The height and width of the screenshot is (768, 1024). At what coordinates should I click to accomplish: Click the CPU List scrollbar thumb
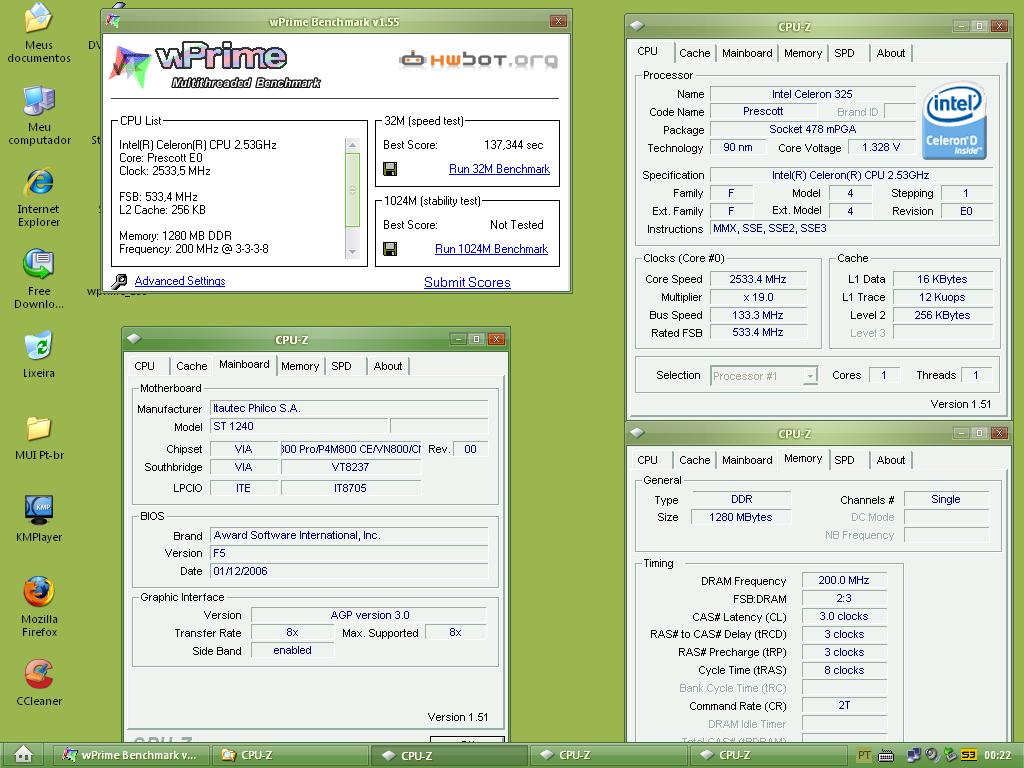pyautogui.click(x=352, y=190)
